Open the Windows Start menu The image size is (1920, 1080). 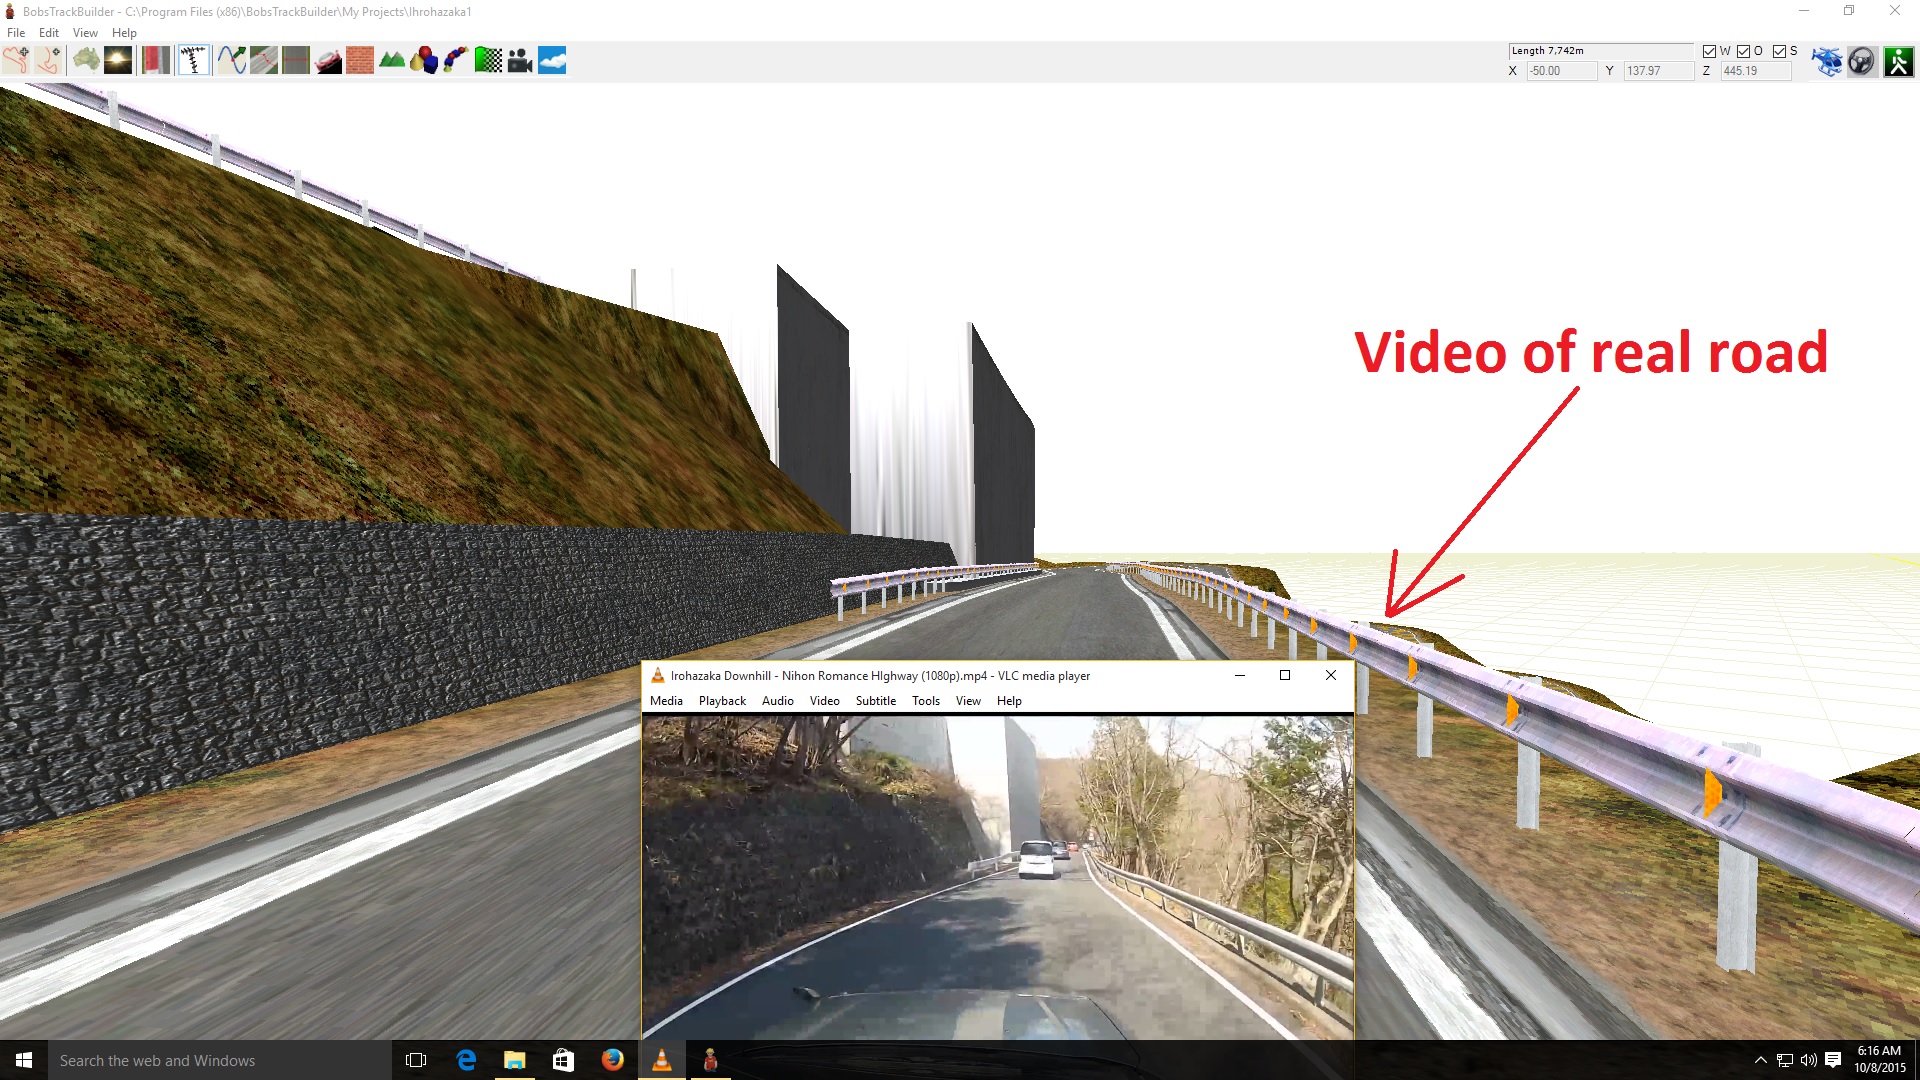tap(24, 1060)
